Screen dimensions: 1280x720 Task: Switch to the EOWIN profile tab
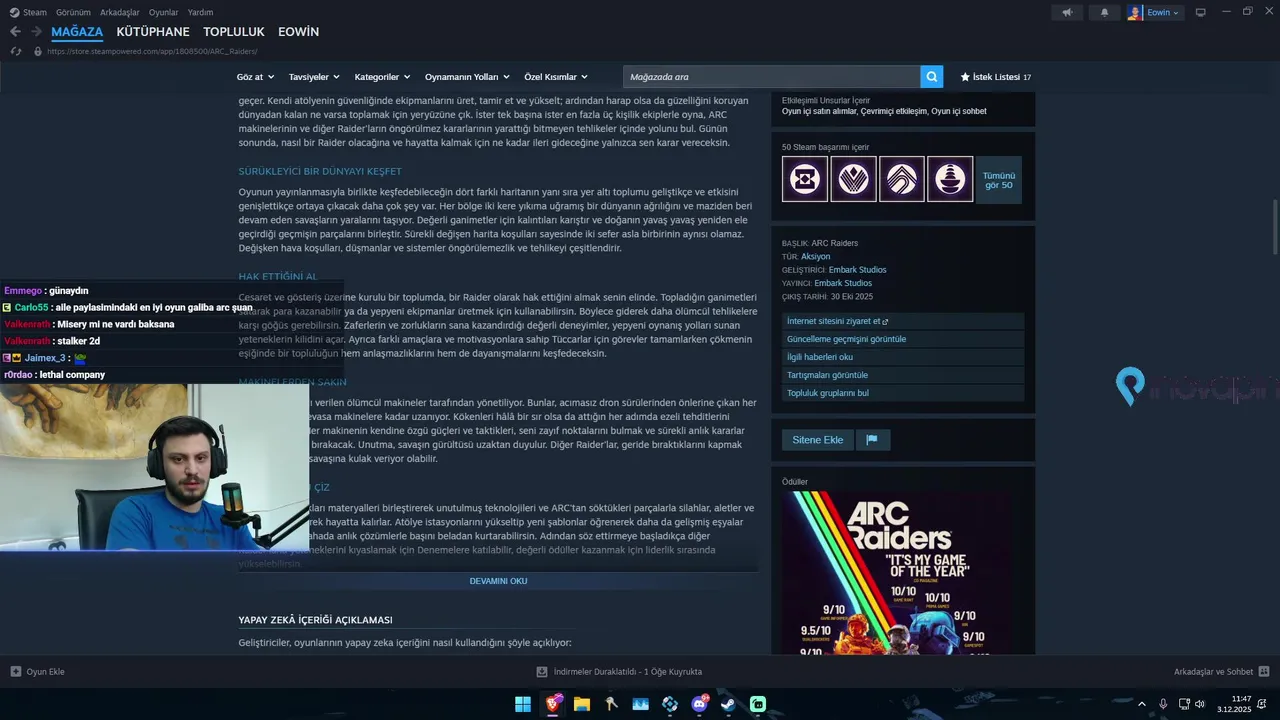(x=298, y=32)
